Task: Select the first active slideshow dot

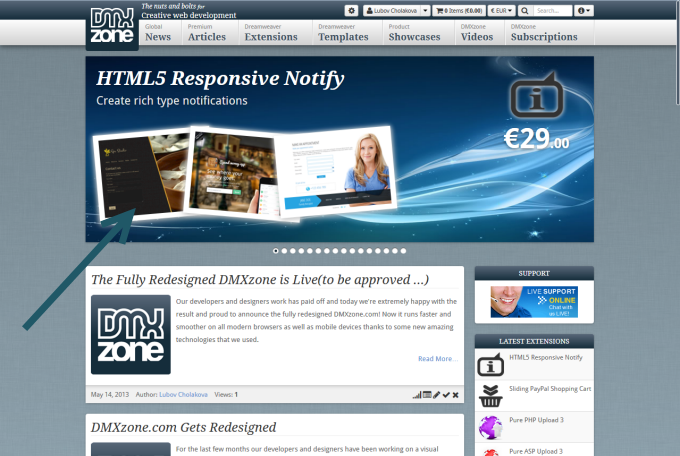Action: click(x=276, y=251)
